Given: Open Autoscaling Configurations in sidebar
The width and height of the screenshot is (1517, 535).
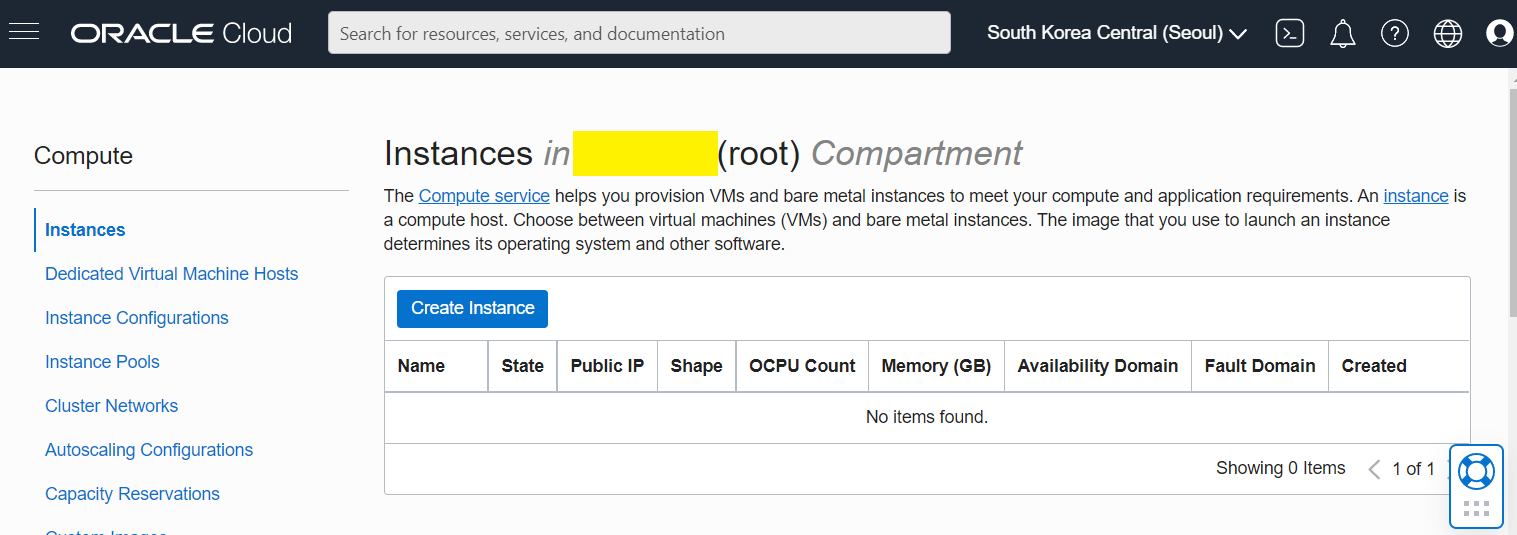Looking at the screenshot, I should 149,450.
